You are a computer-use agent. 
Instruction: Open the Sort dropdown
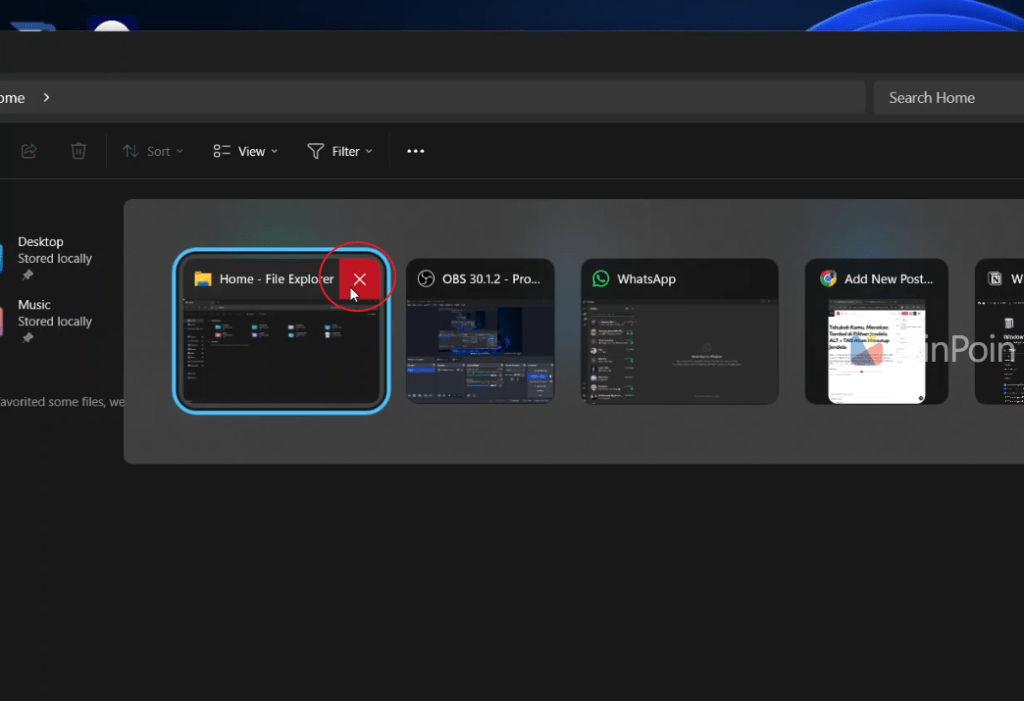(x=152, y=151)
